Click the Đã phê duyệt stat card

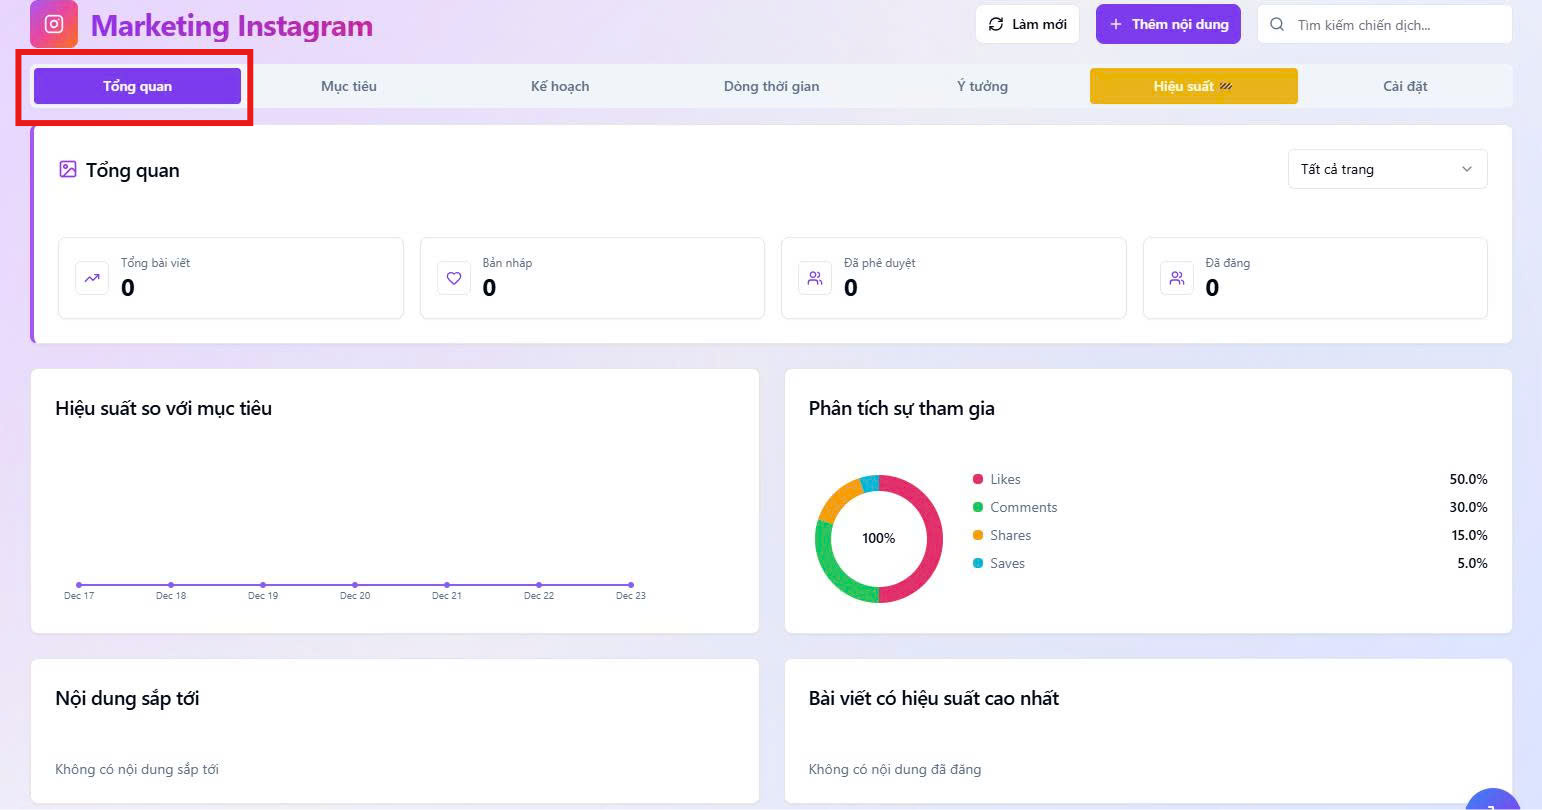[x=954, y=278]
